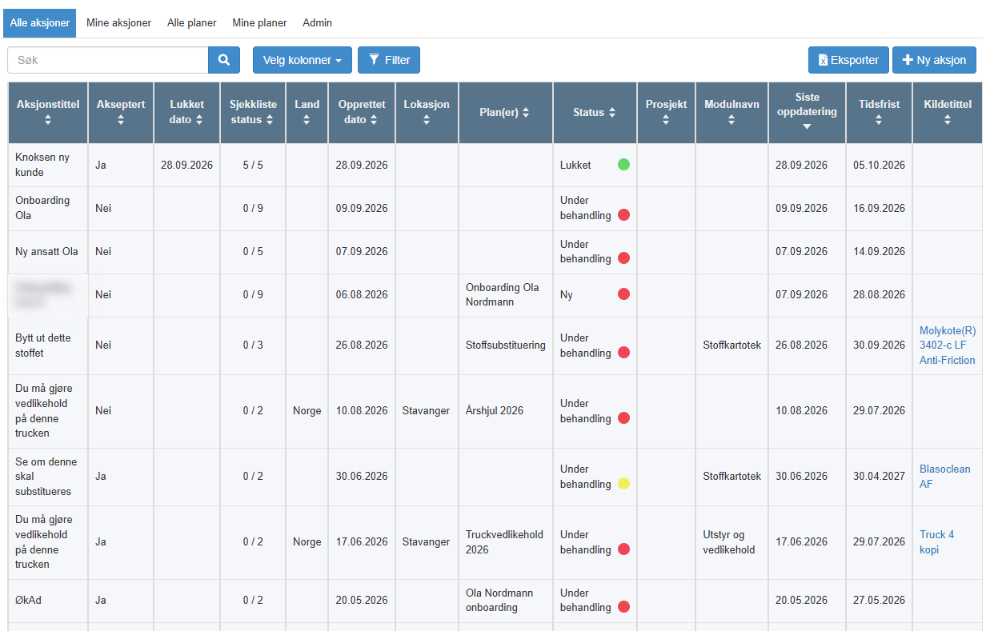
Task: Select the 'Stoffsubstituering' plan cell
Action: [x=506, y=345]
